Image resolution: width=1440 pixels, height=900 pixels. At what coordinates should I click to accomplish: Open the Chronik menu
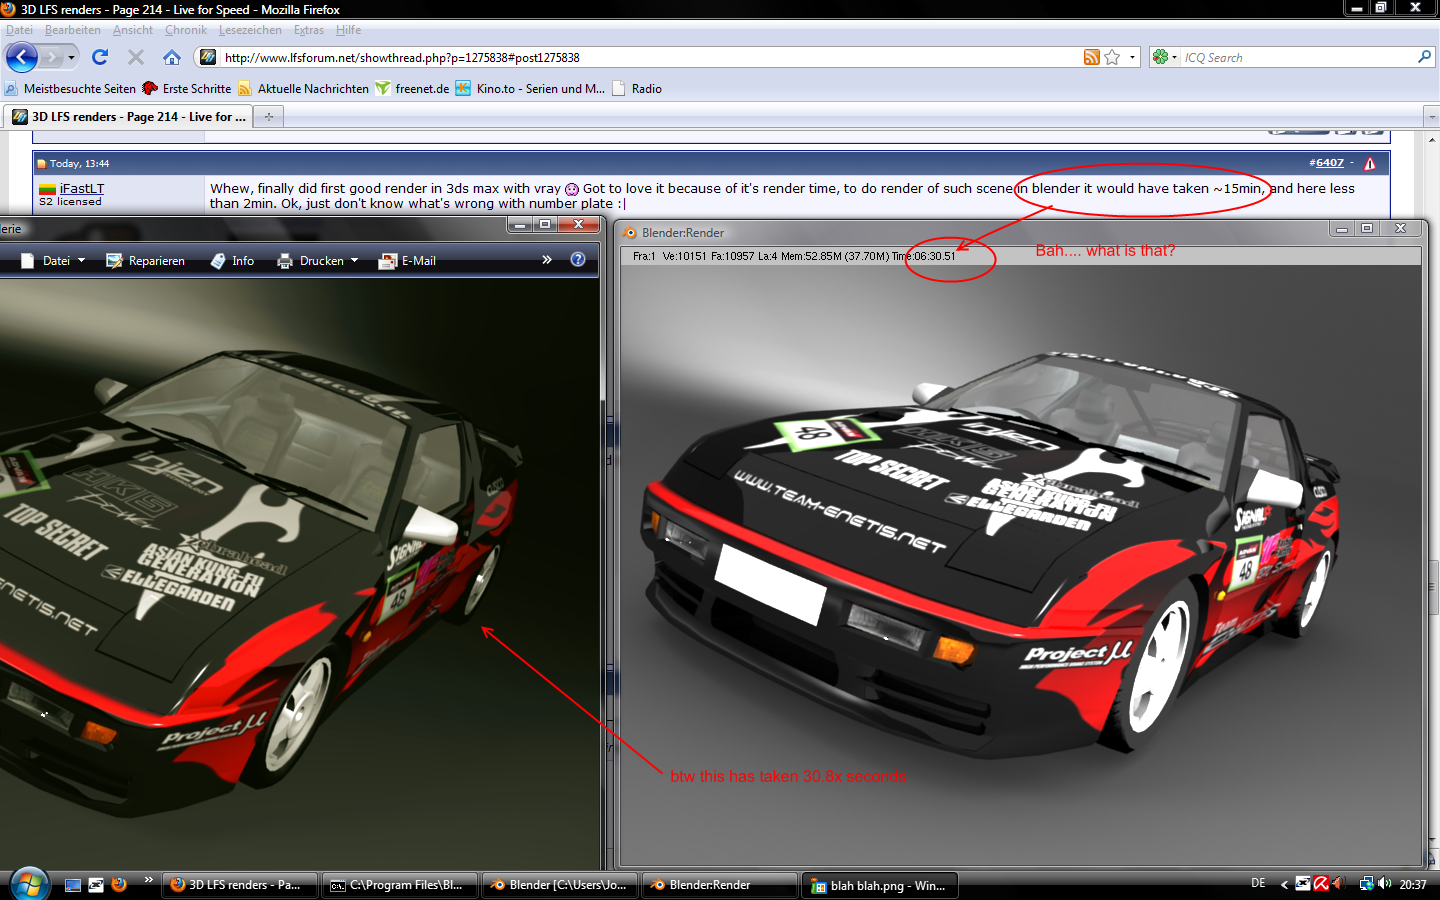(x=185, y=30)
